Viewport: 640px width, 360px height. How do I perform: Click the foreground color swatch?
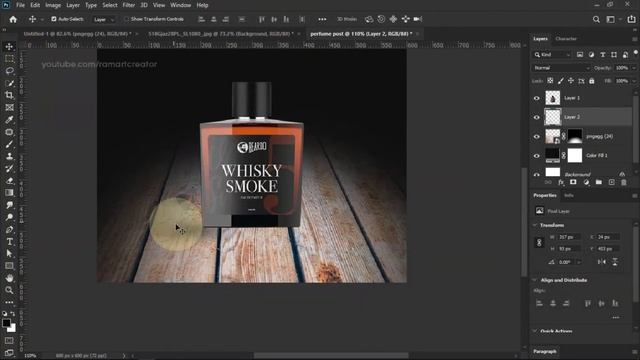point(6,323)
